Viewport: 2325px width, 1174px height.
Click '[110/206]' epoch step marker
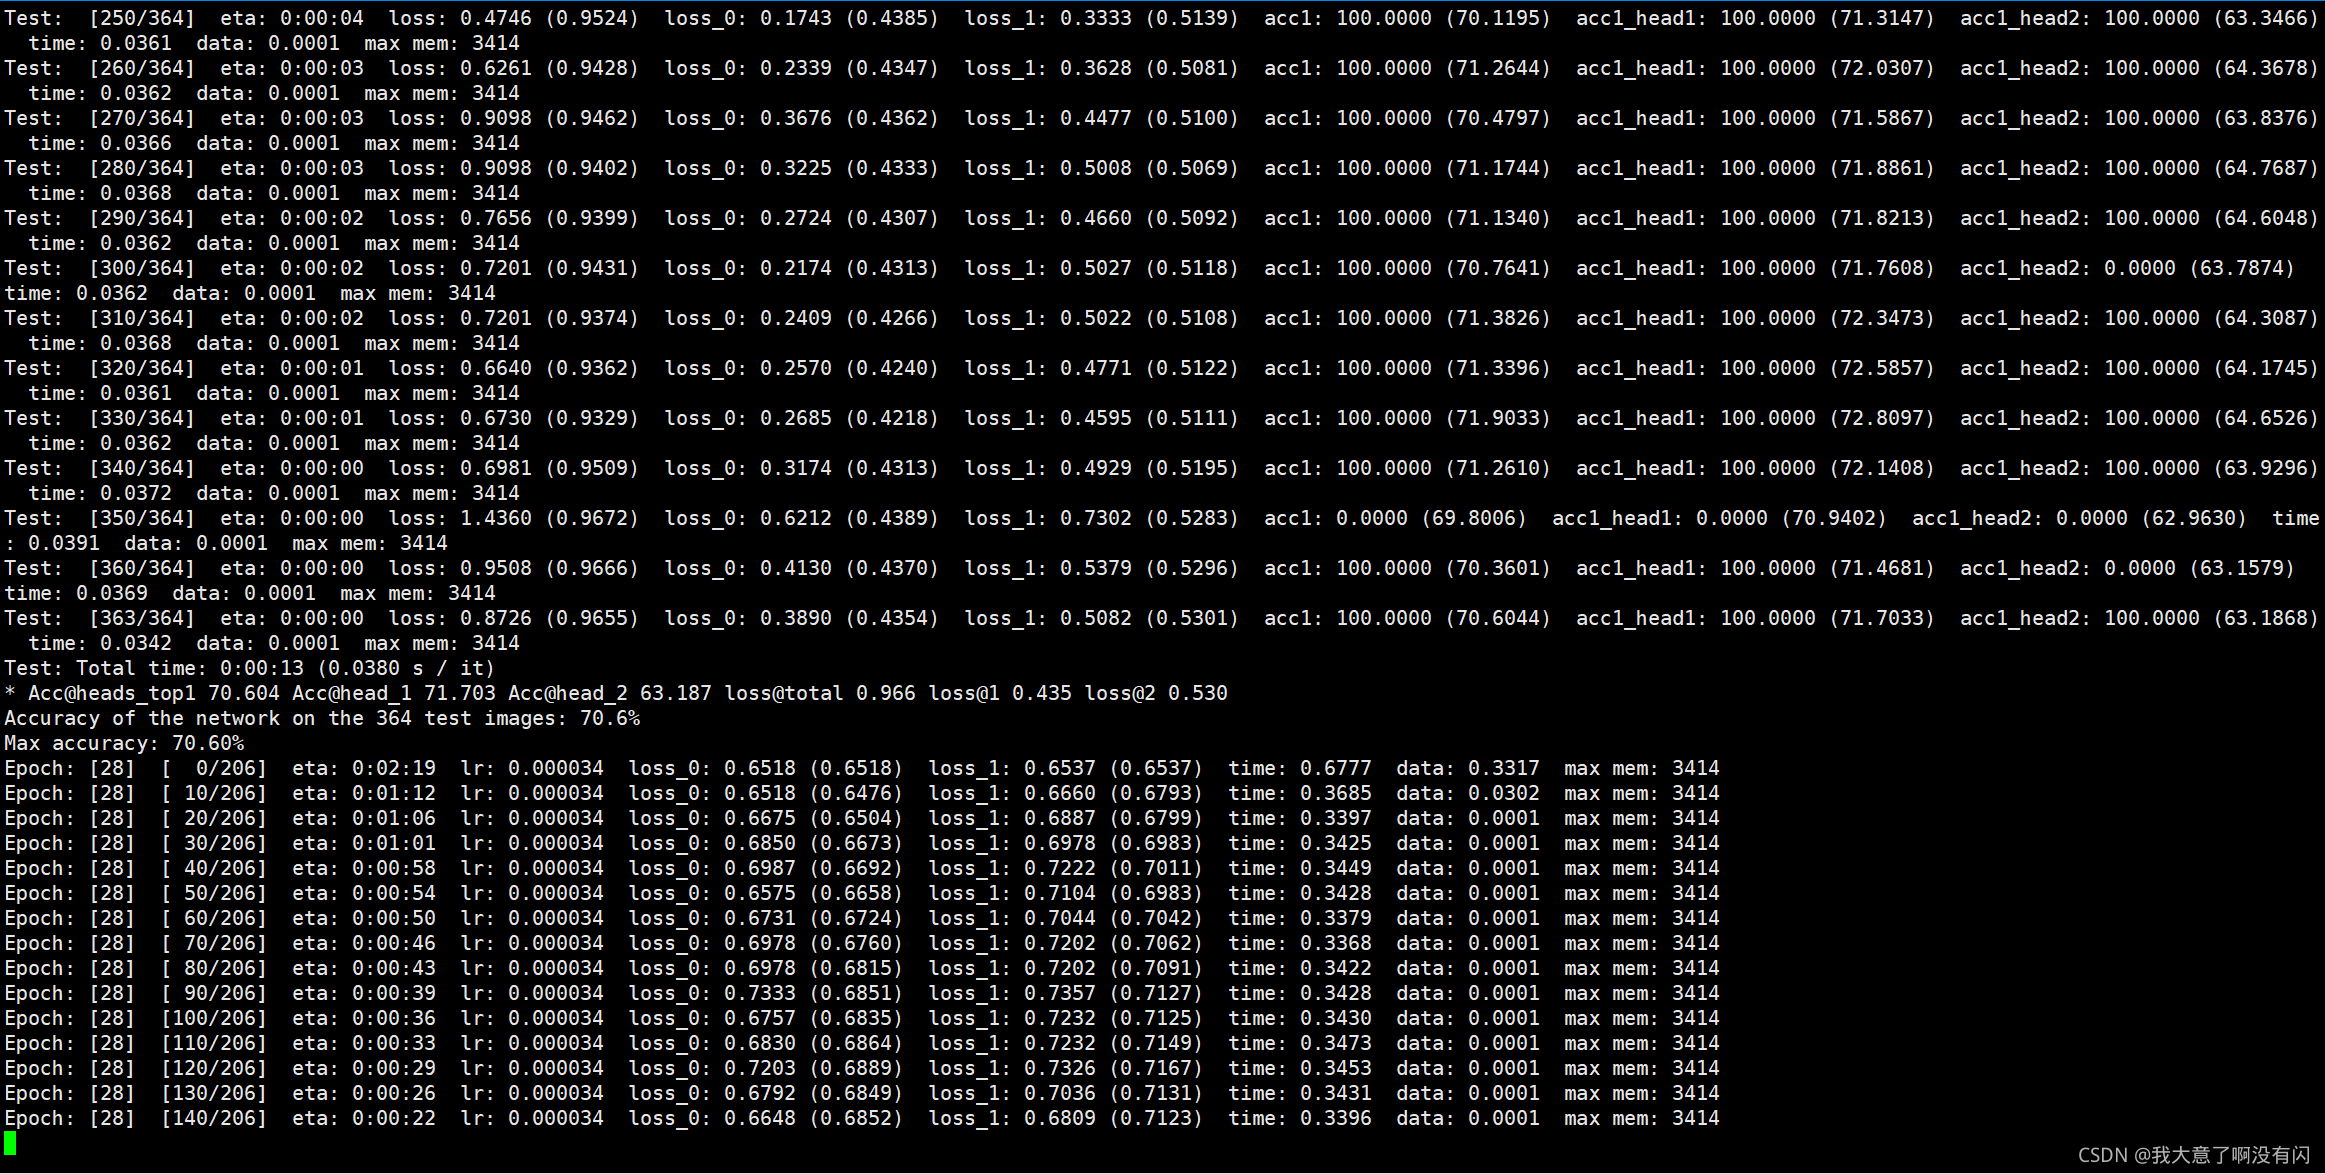pos(214,1043)
